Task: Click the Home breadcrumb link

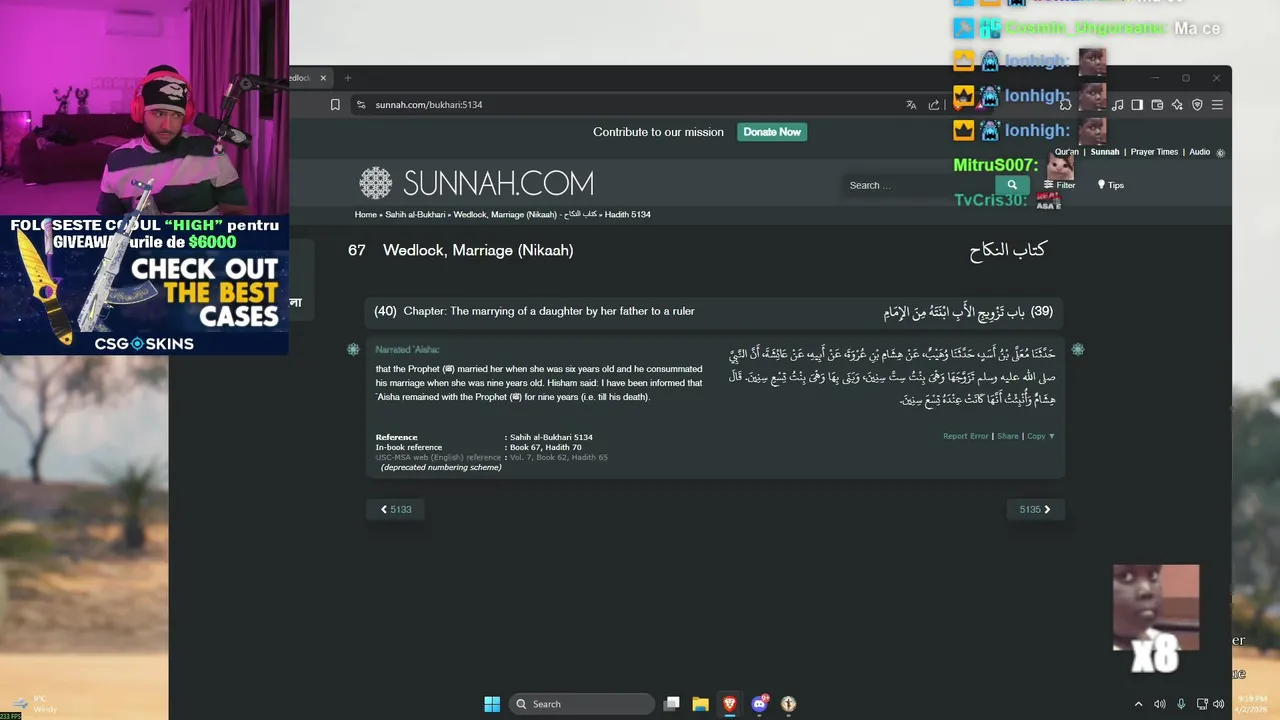Action: pyautogui.click(x=365, y=215)
